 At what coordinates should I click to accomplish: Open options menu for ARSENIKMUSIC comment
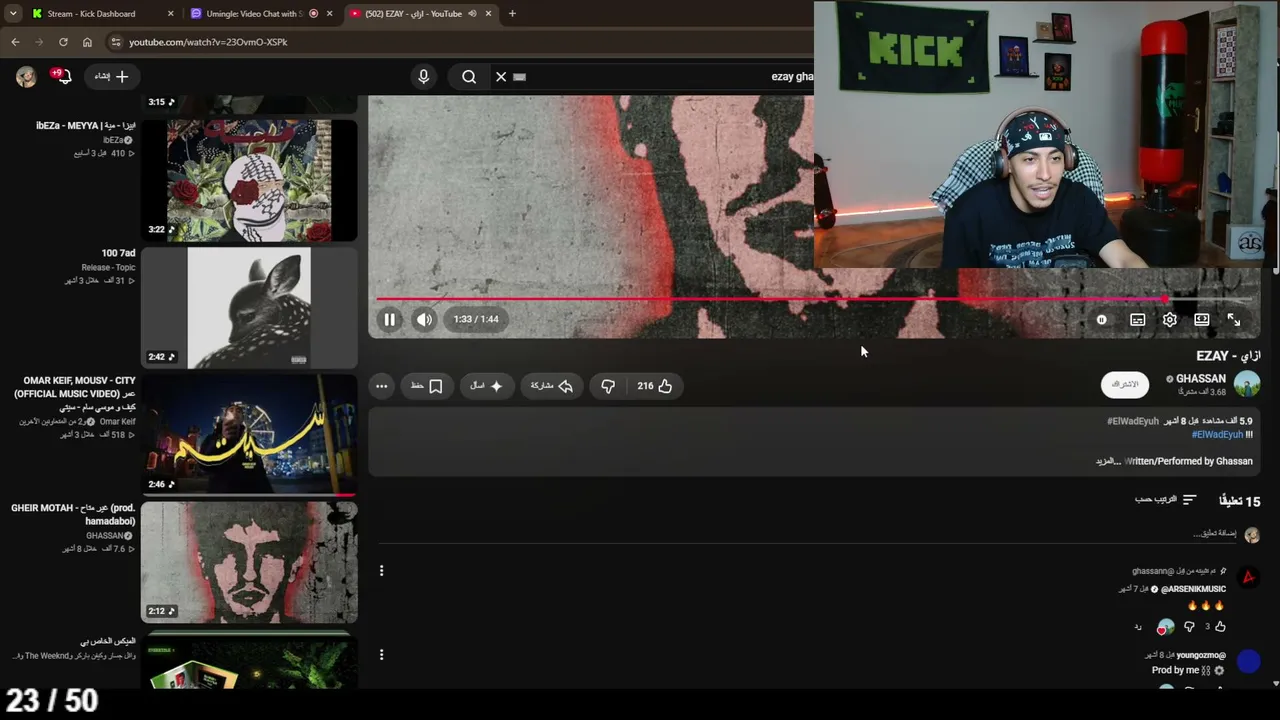click(381, 571)
